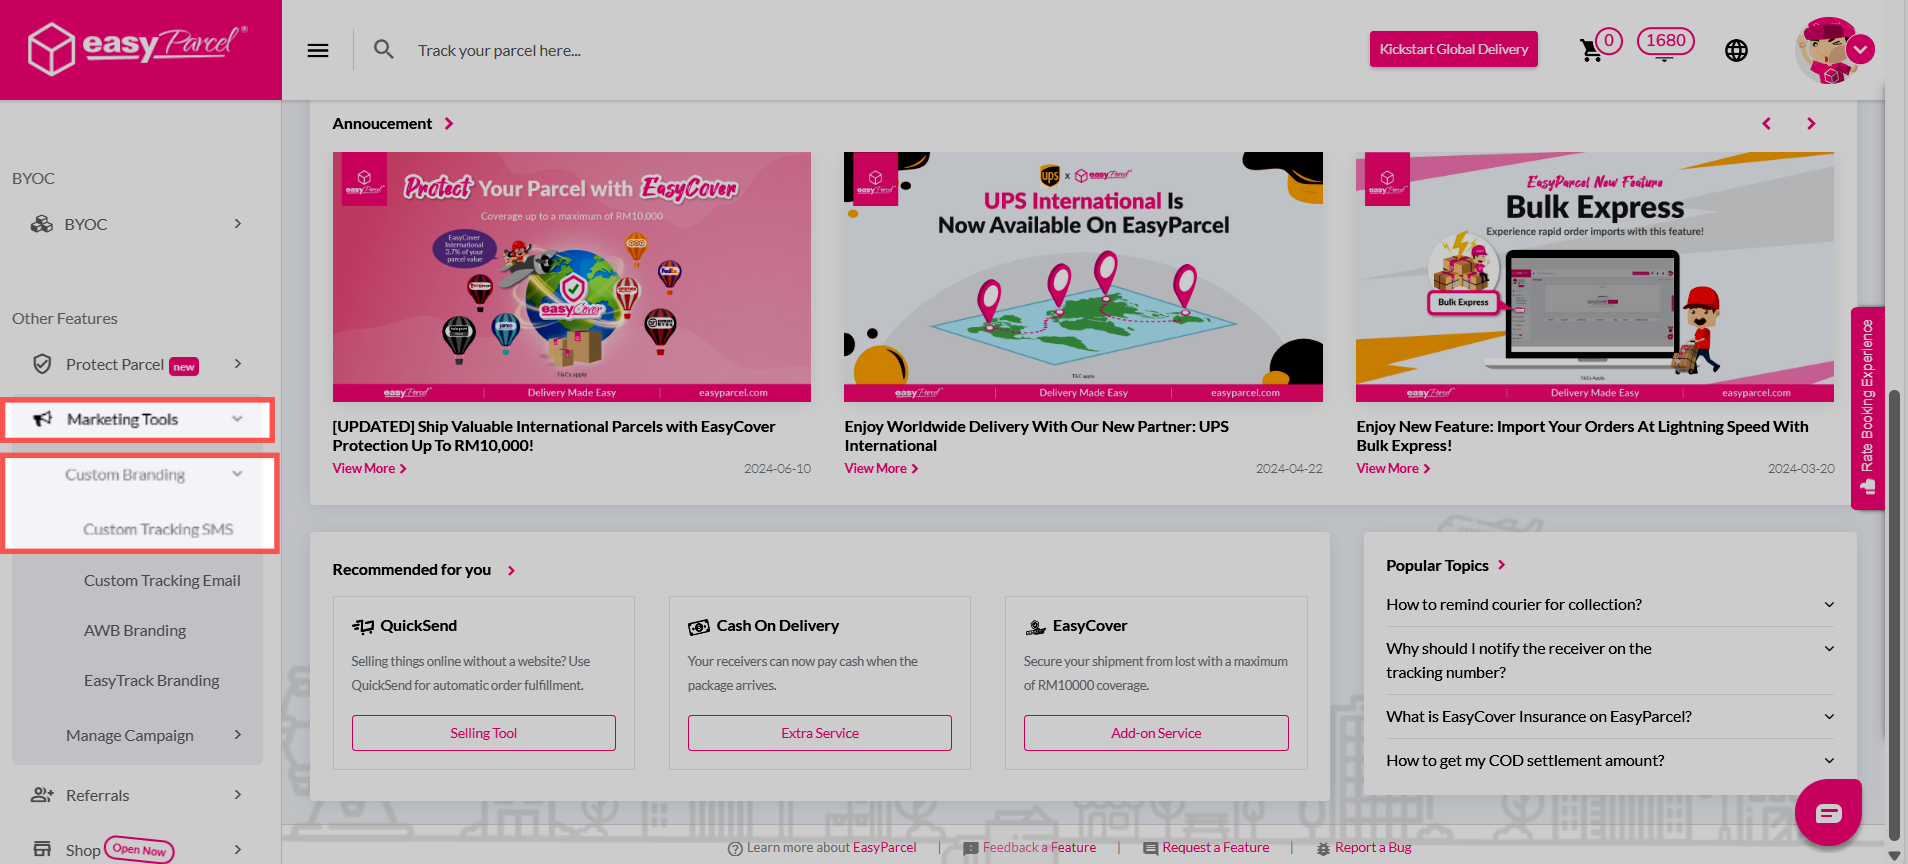Viewport: 1908px width, 864px height.
Task: Click the globe language icon
Action: [1736, 50]
